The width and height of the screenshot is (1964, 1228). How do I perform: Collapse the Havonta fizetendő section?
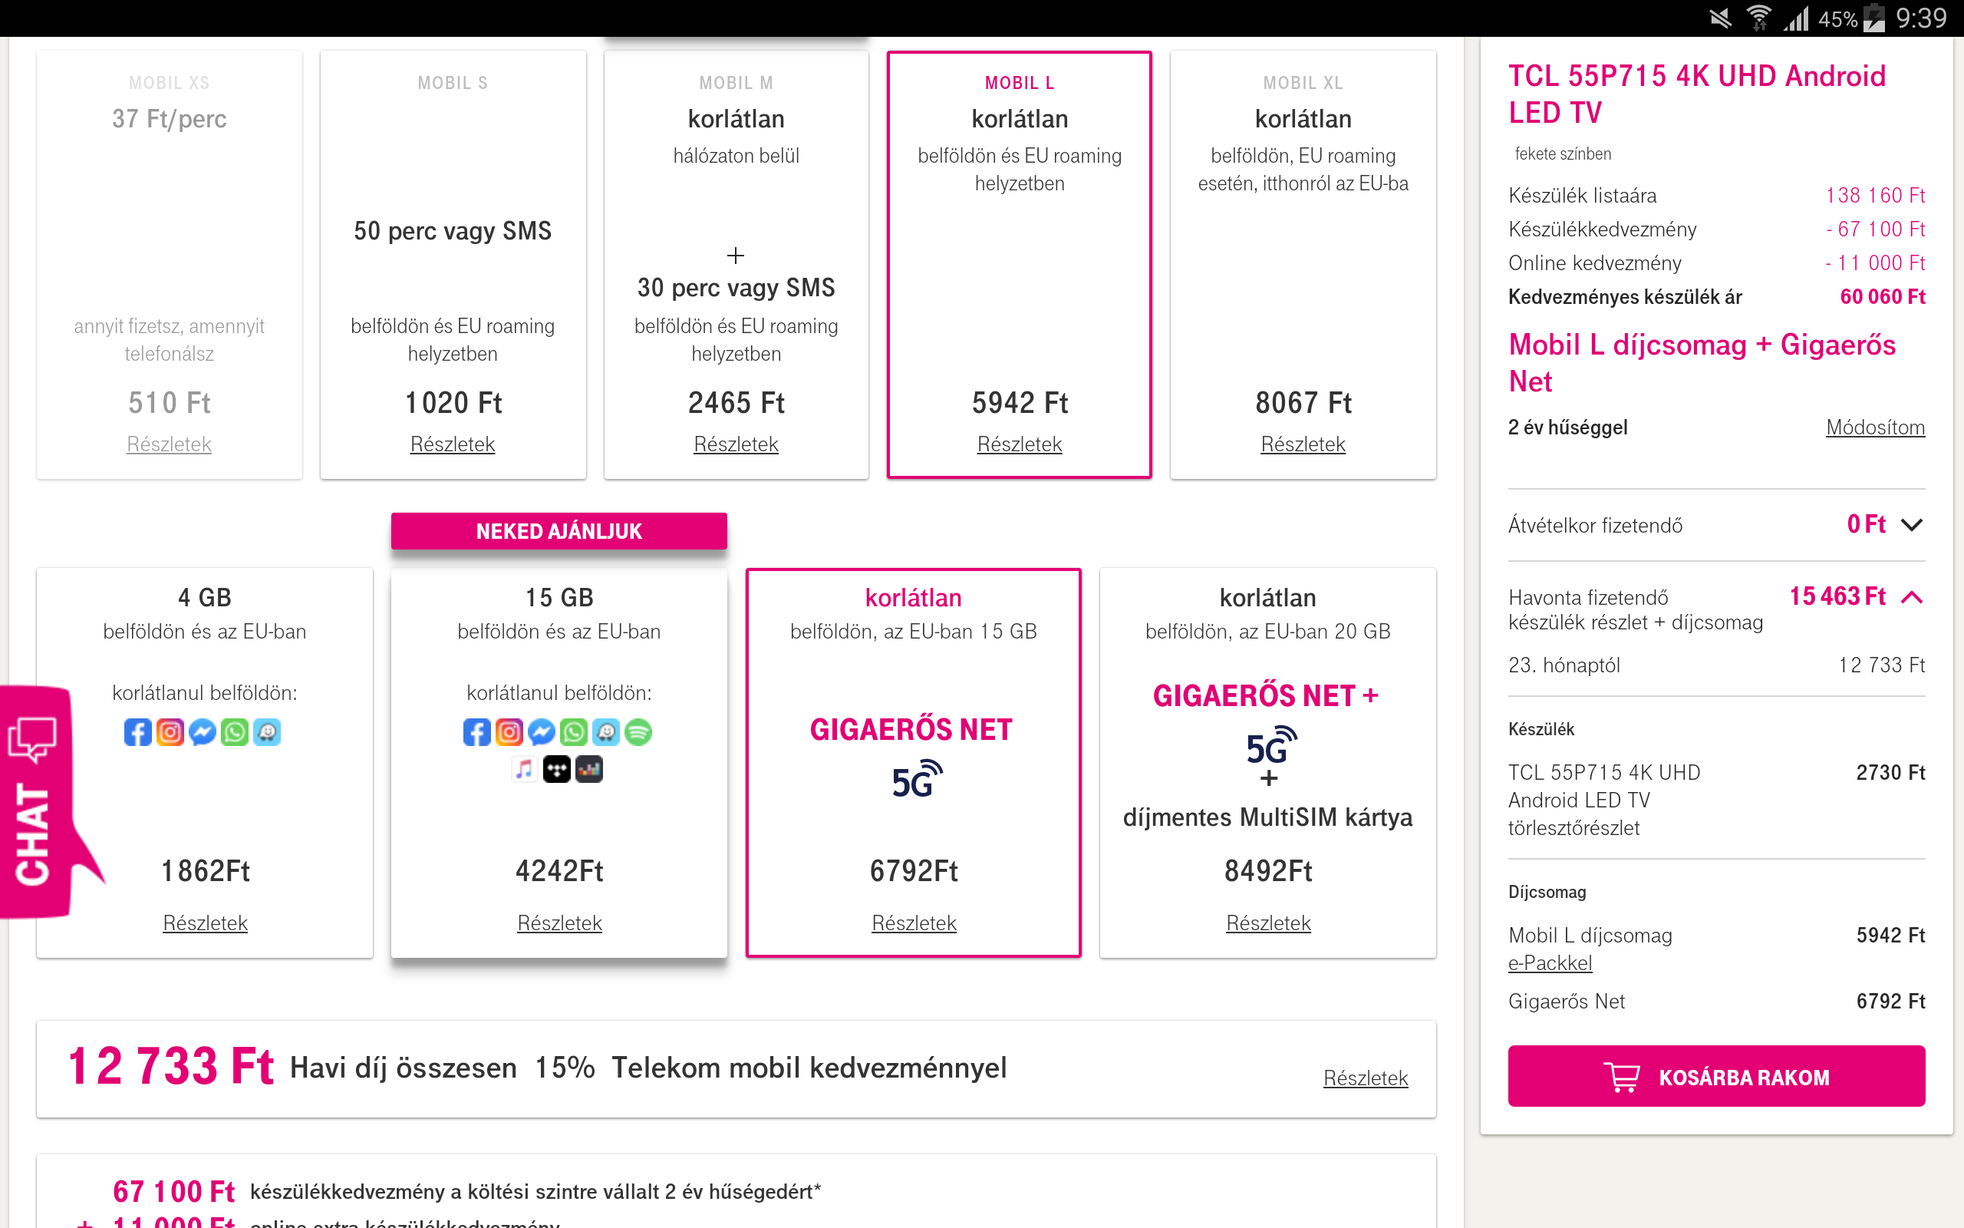click(x=1911, y=597)
